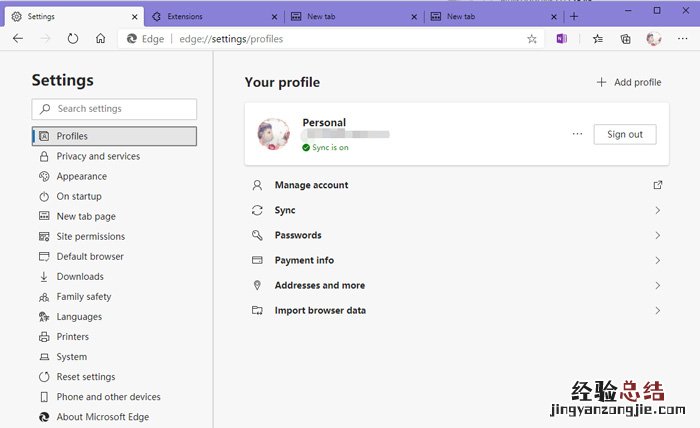Open Import browser data row
The image size is (700, 428).
320,310
